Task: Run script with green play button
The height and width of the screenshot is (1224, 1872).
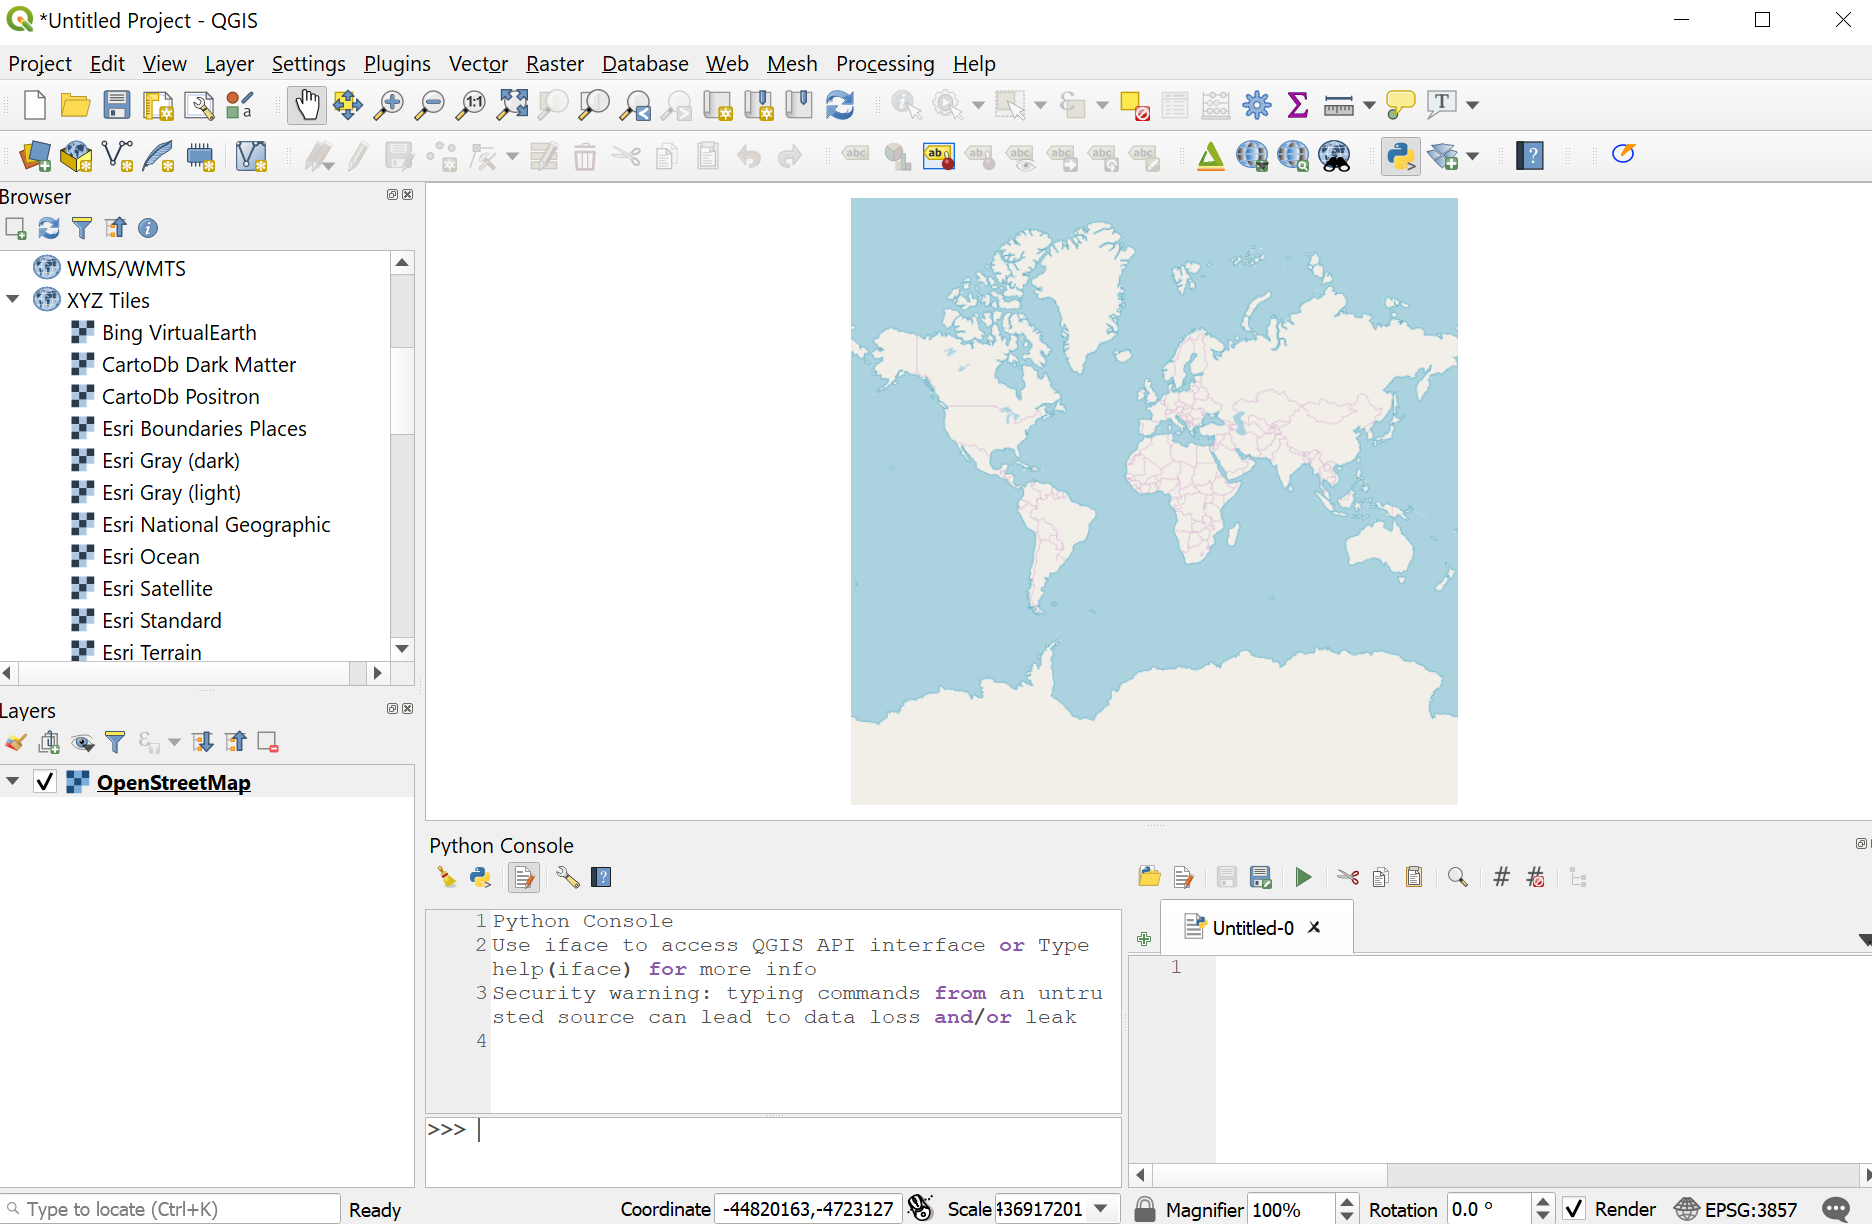Action: [x=1303, y=878]
